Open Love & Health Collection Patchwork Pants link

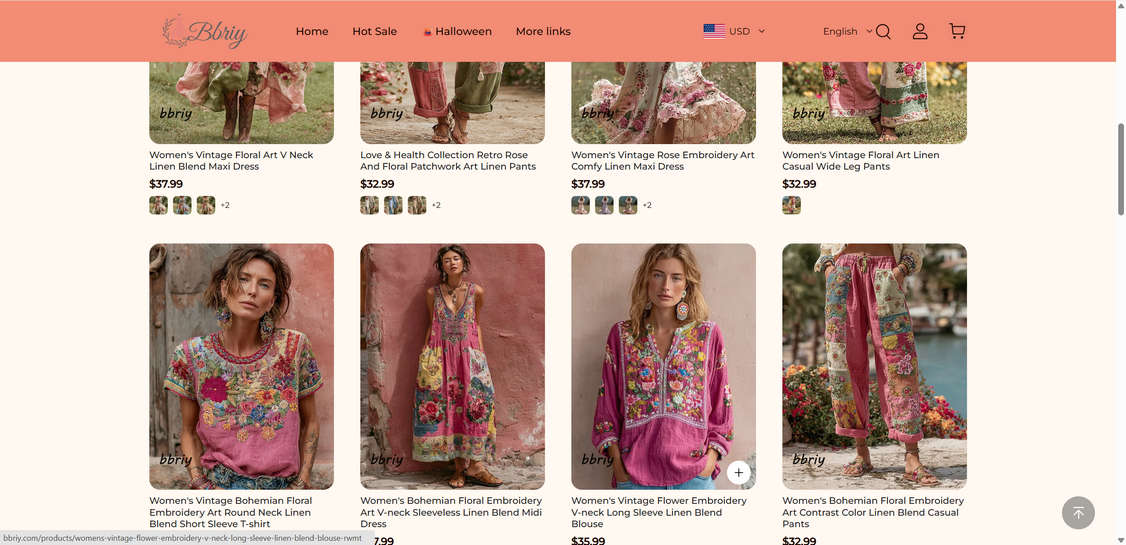(x=447, y=161)
